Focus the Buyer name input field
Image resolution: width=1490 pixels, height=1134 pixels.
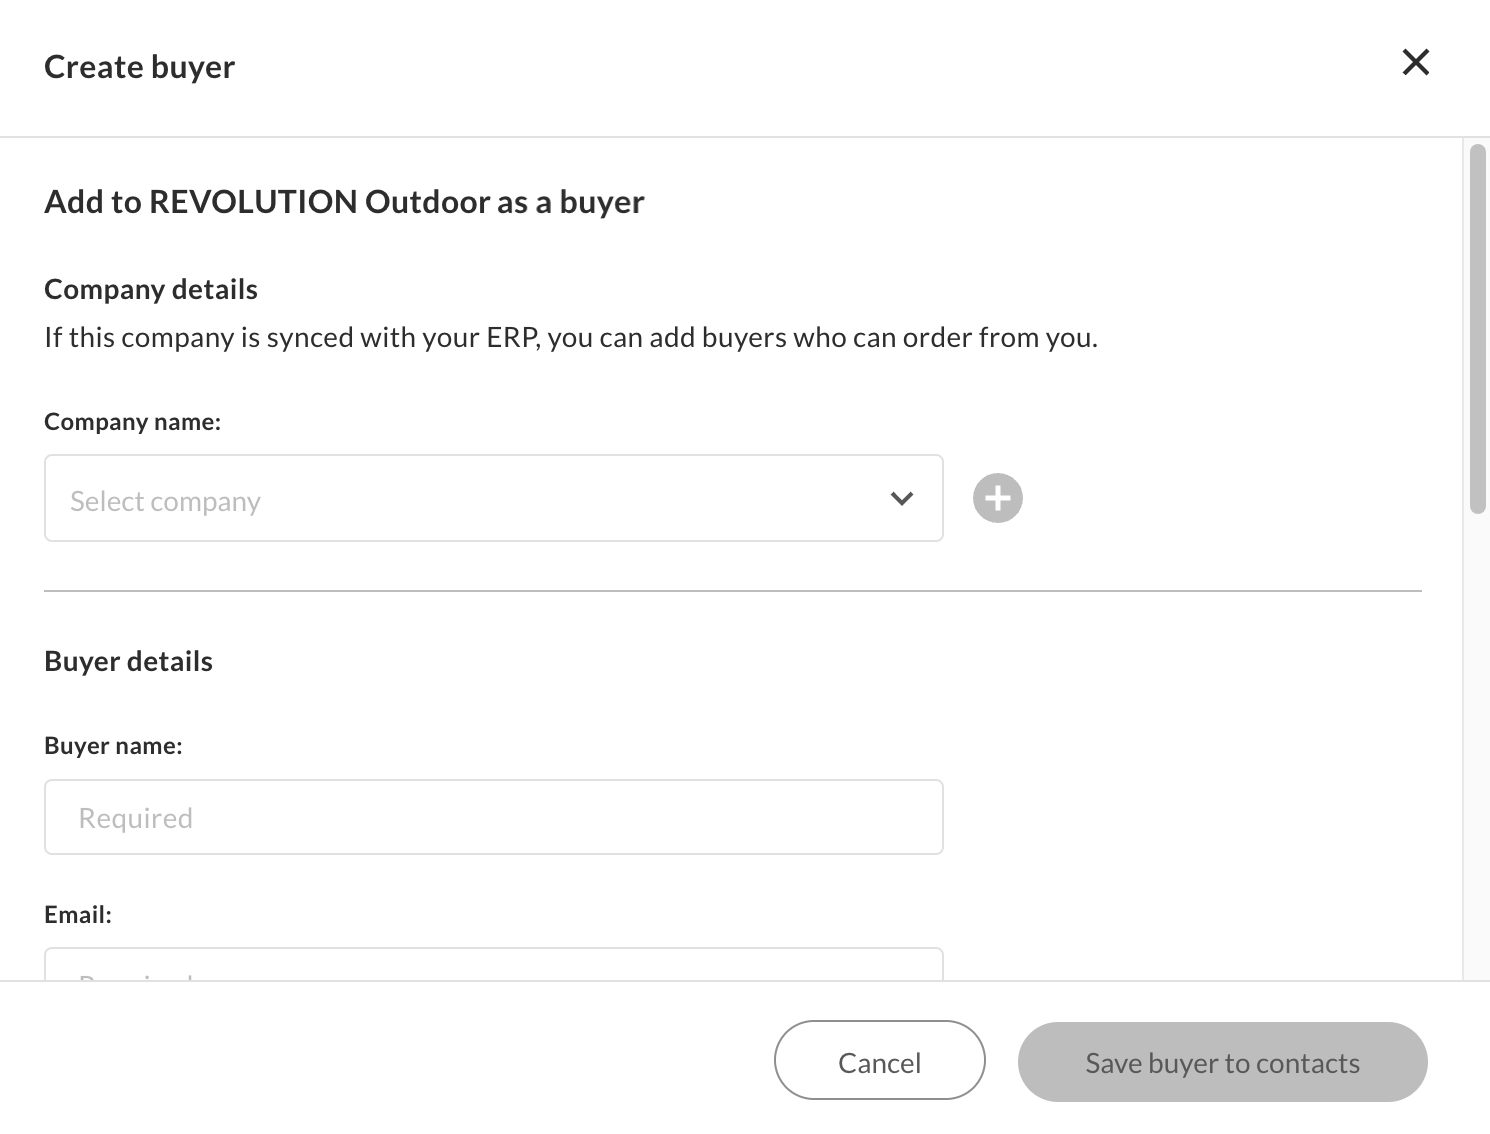tap(493, 817)
